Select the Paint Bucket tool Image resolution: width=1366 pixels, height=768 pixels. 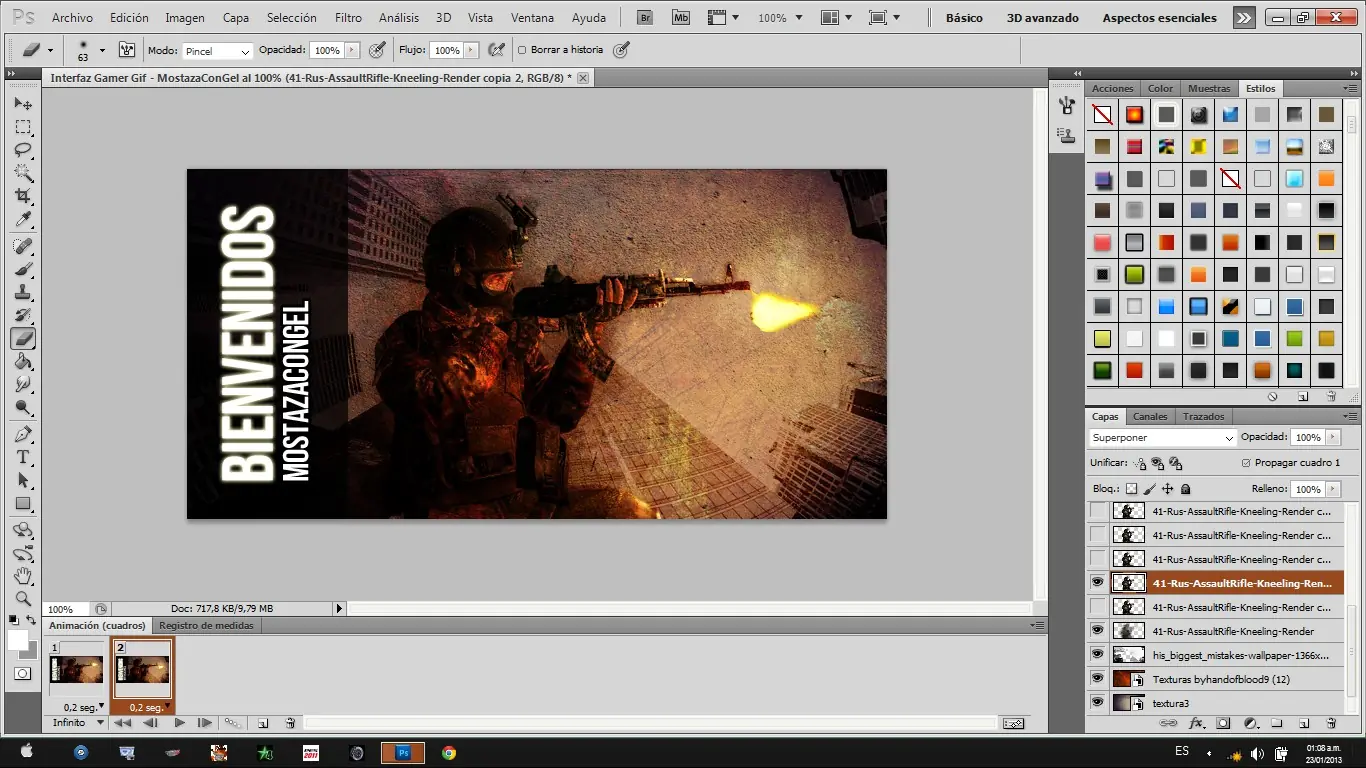click(23, 362)
